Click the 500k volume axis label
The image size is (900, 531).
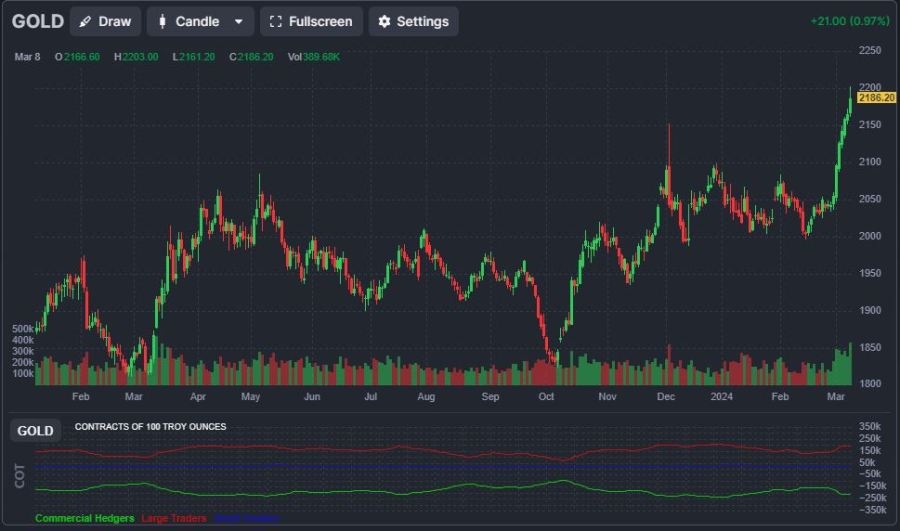pos(22,328)
